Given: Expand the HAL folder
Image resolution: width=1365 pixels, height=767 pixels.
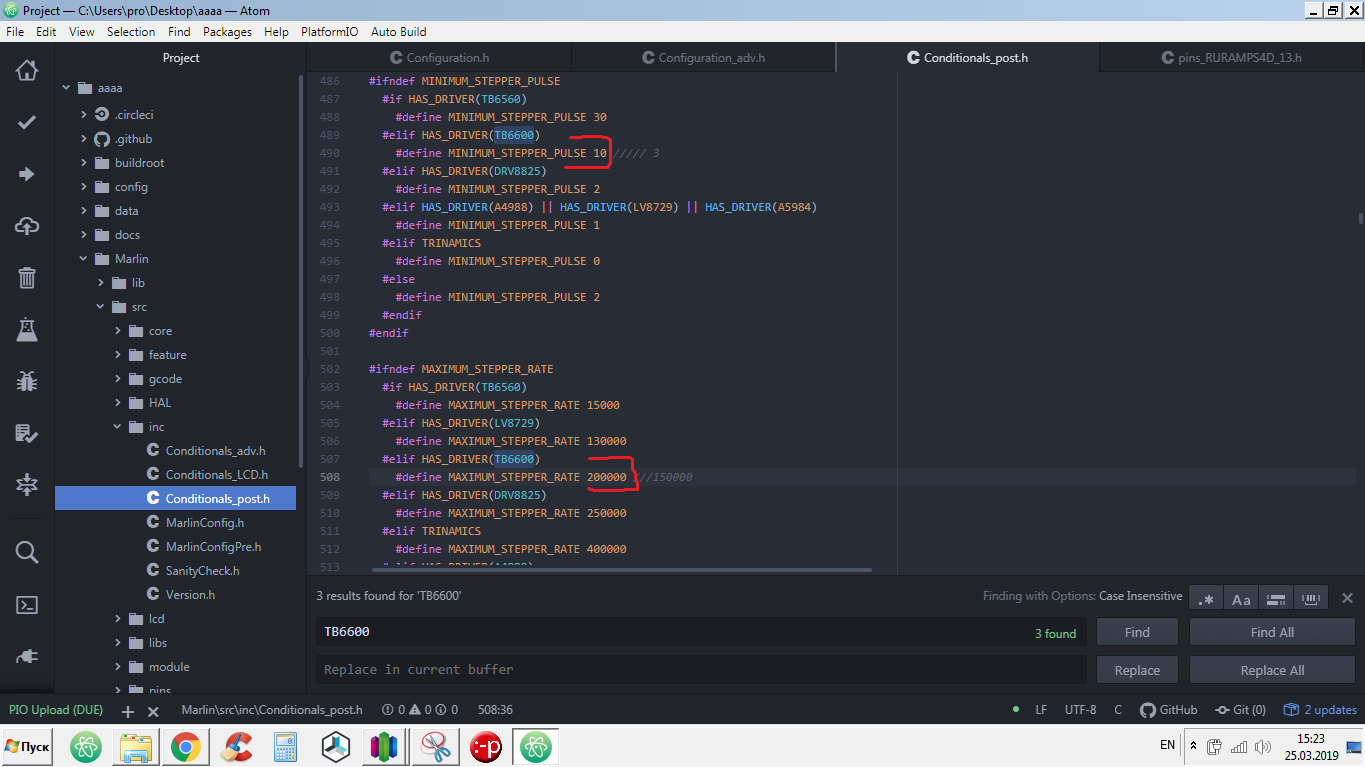Looking at the screenshot, I should pos(117,403).
